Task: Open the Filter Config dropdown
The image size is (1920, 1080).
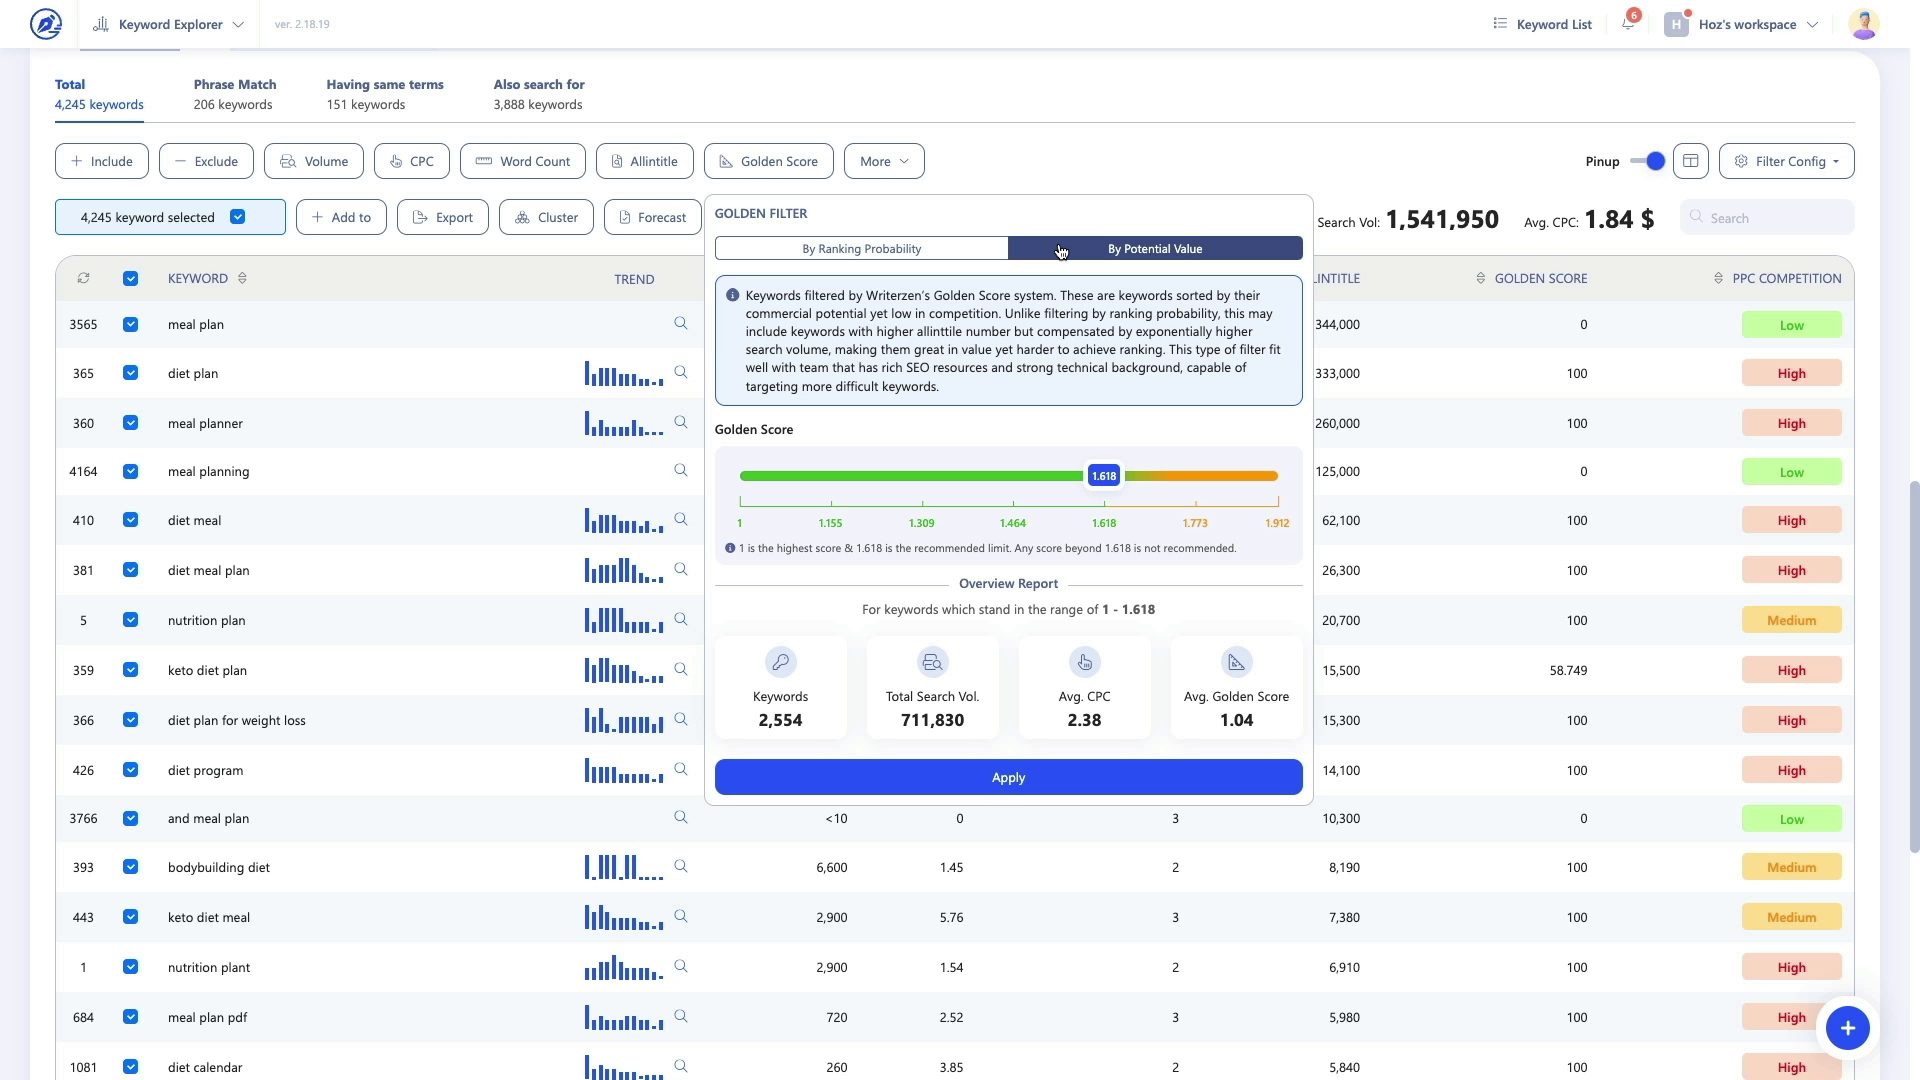Action: coord(1786,161)
